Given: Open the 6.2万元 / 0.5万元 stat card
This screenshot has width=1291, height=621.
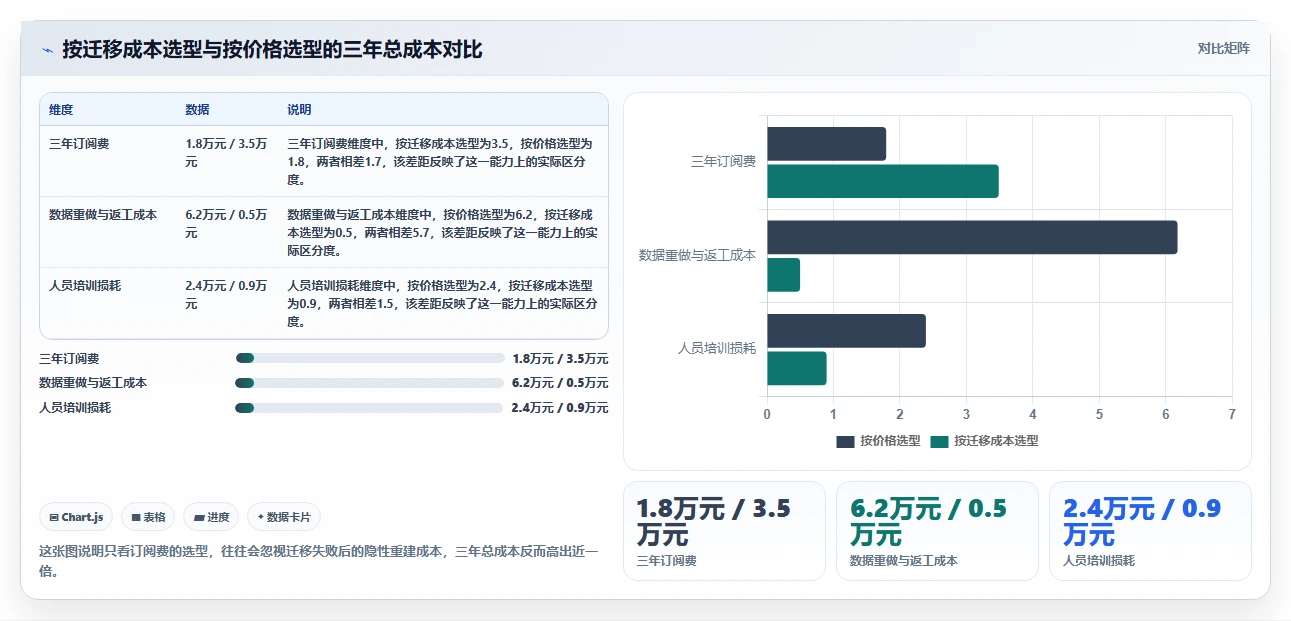Looking at the screenshot, I should pos(937,531).
